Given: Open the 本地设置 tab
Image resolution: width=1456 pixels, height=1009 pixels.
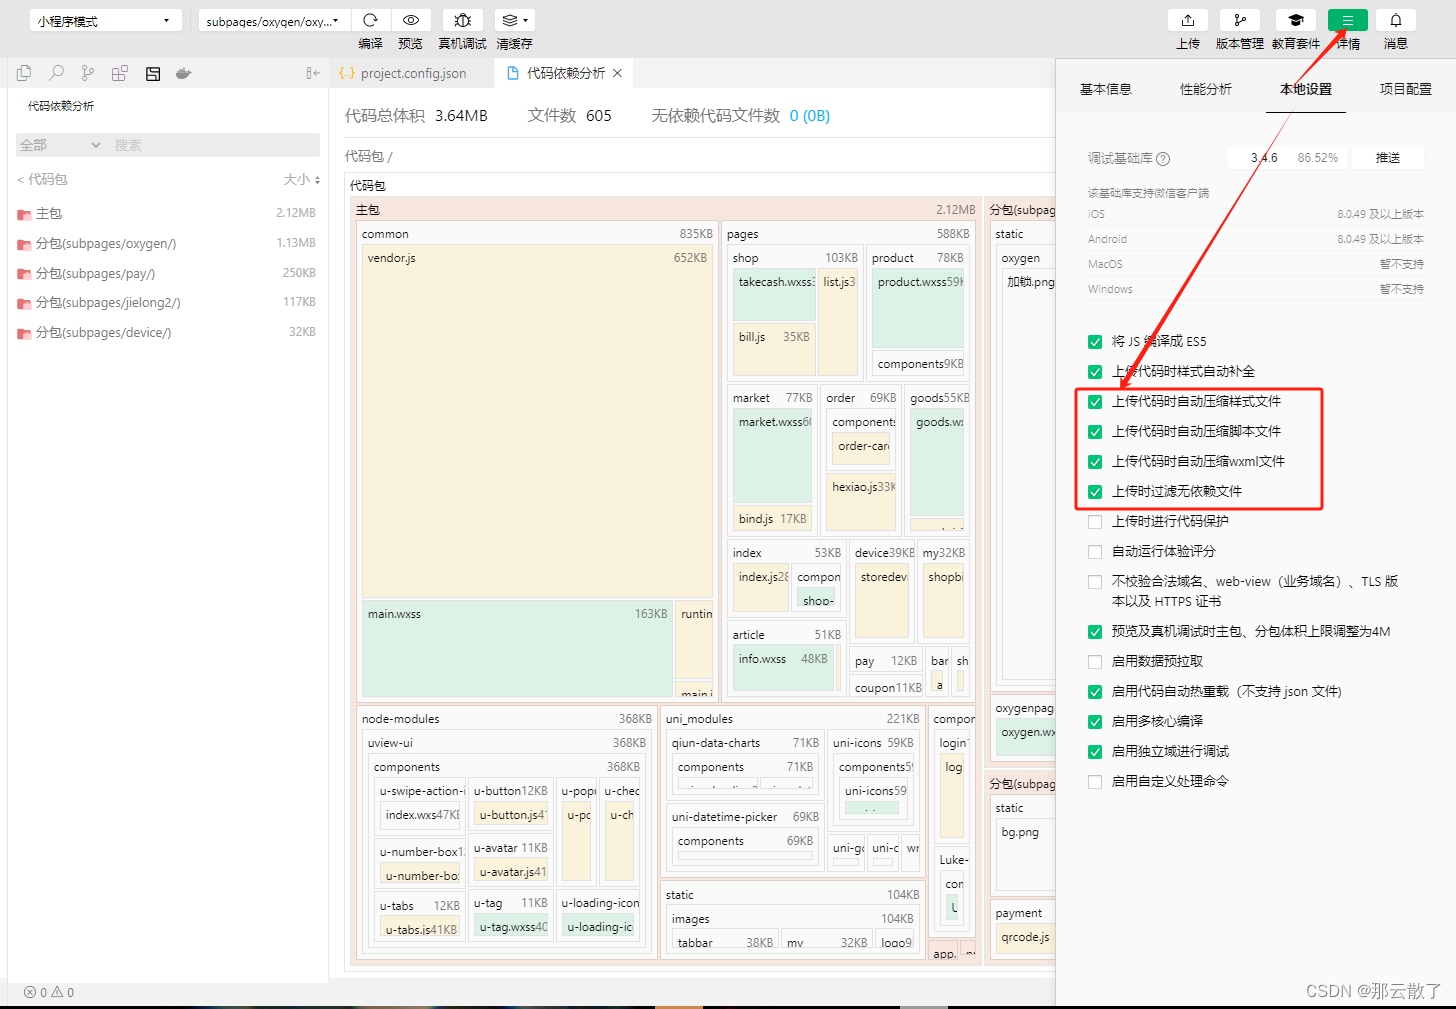Looking at the screenshot, I should (1306, 89).
